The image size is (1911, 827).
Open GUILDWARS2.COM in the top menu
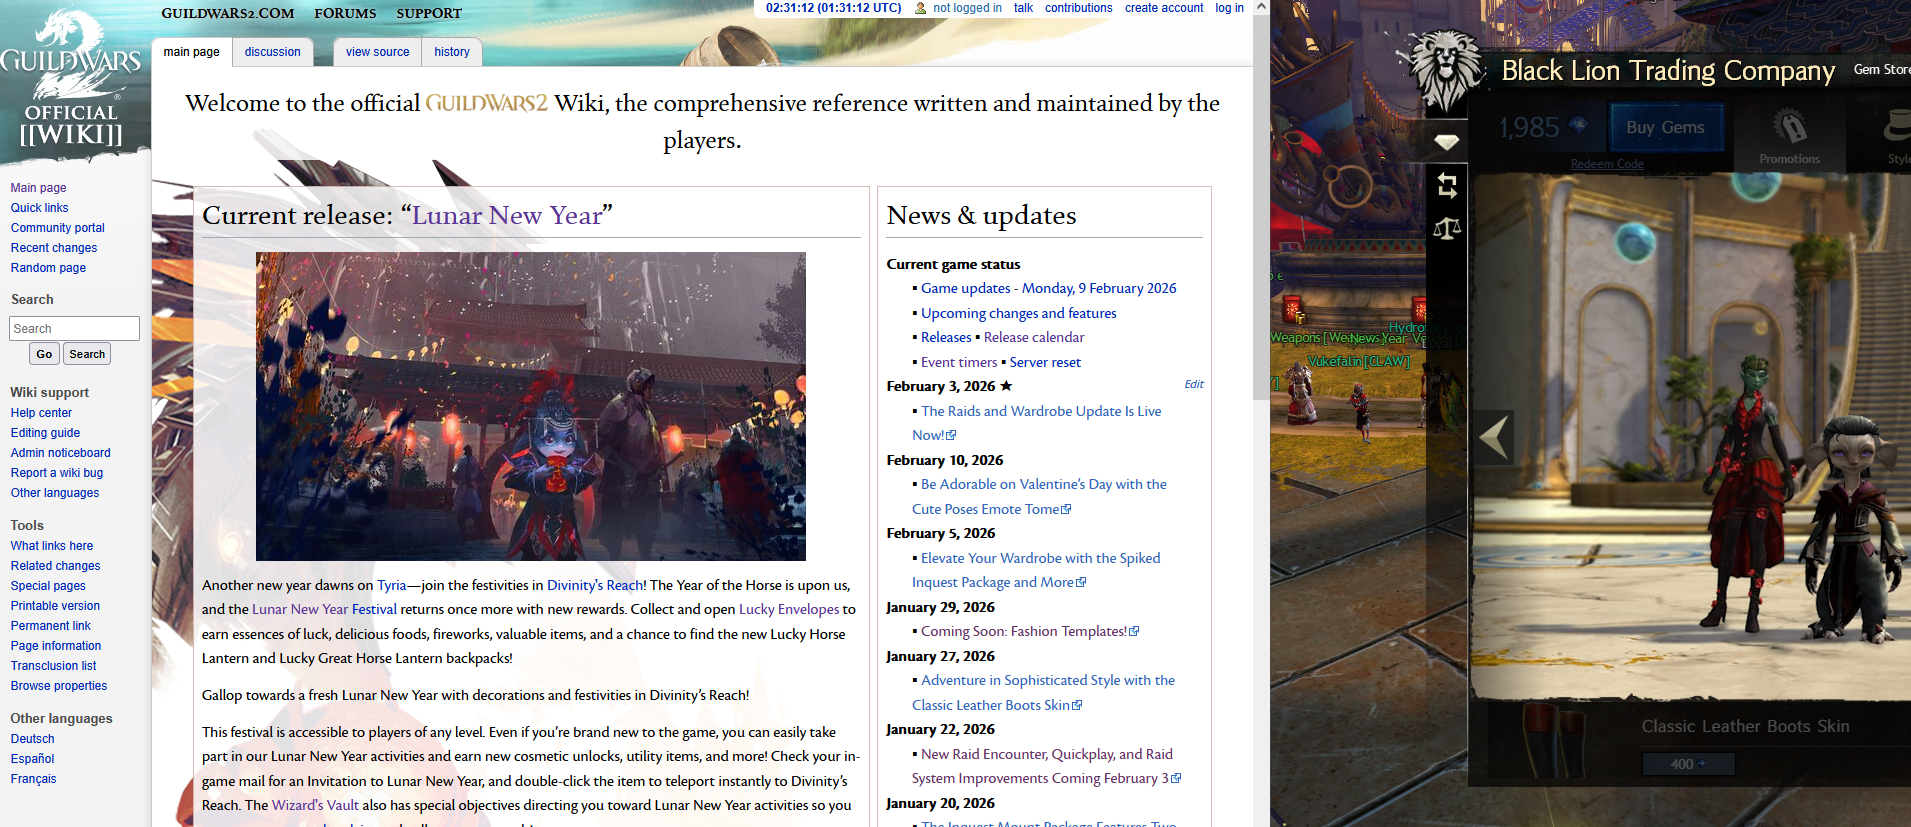click(x=228, y=13)
